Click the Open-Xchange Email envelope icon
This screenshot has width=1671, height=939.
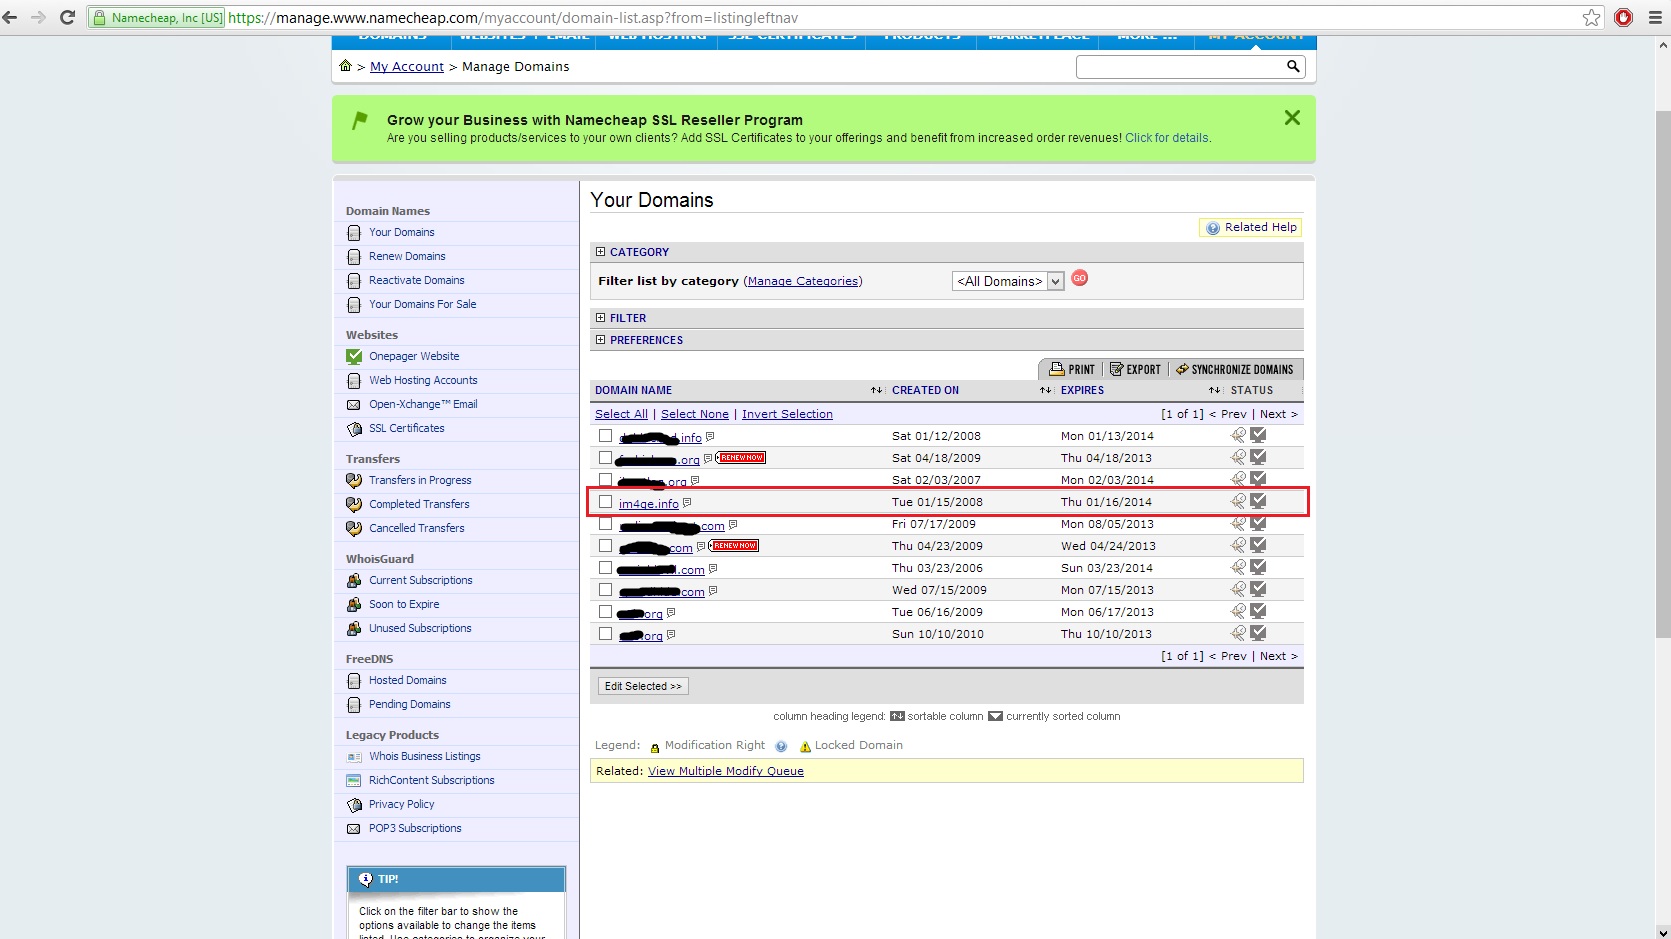tap(354, 404)
